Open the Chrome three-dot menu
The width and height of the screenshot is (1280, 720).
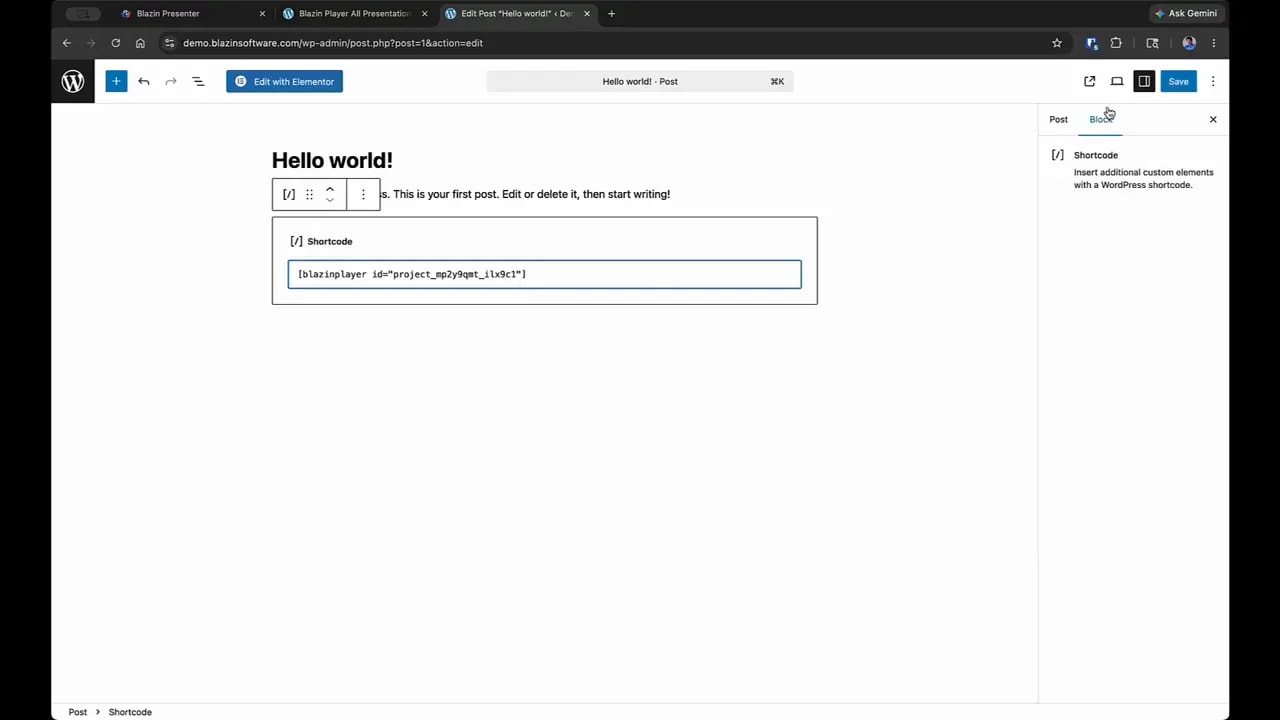click(1213, 43)
